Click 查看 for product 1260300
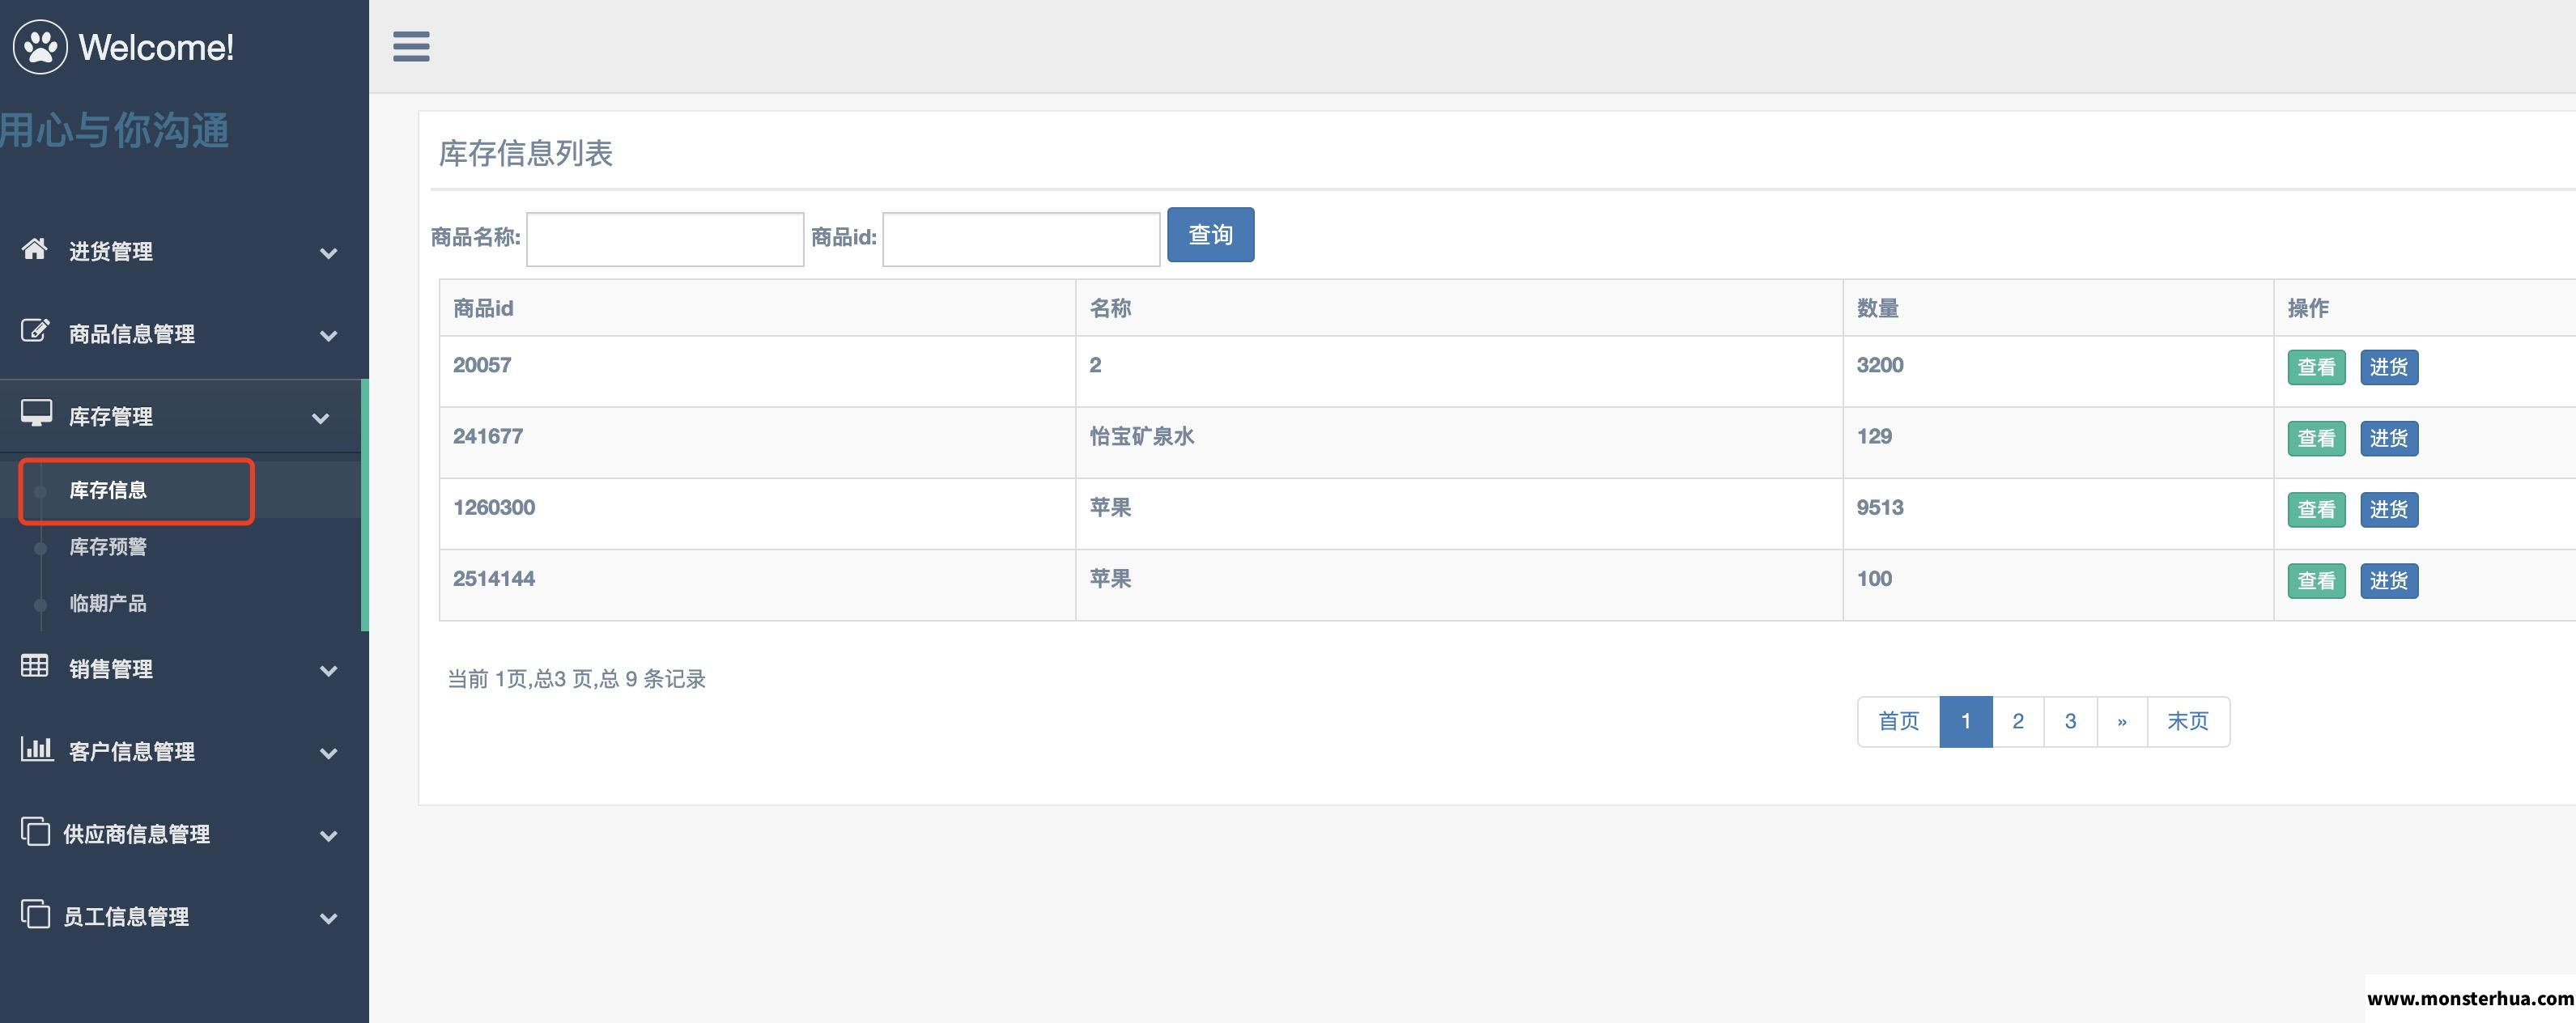This screenshot has height=1023, width=2576. 2316,509
